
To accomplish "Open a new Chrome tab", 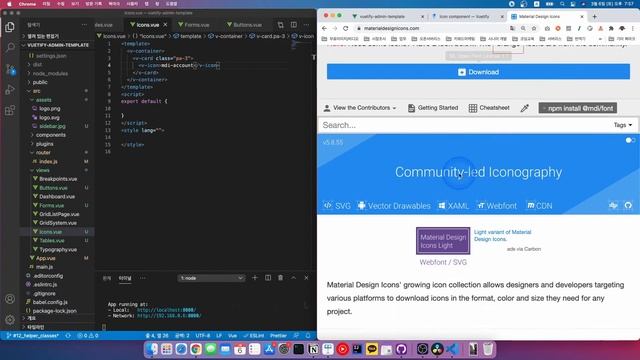I will pyautogui.click(x=594, y=16).
